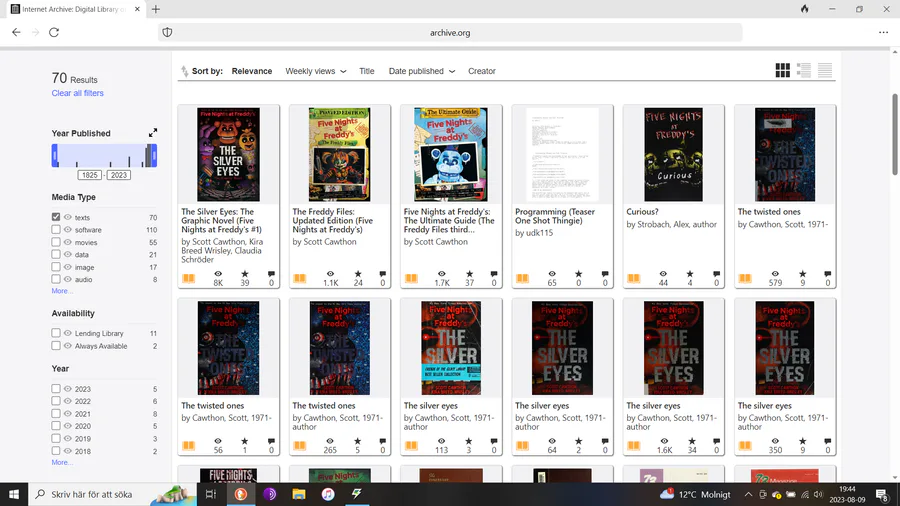This screenshot has height=506, width=900.
Task: Sort results by Creator
Action: click(482, 71)
